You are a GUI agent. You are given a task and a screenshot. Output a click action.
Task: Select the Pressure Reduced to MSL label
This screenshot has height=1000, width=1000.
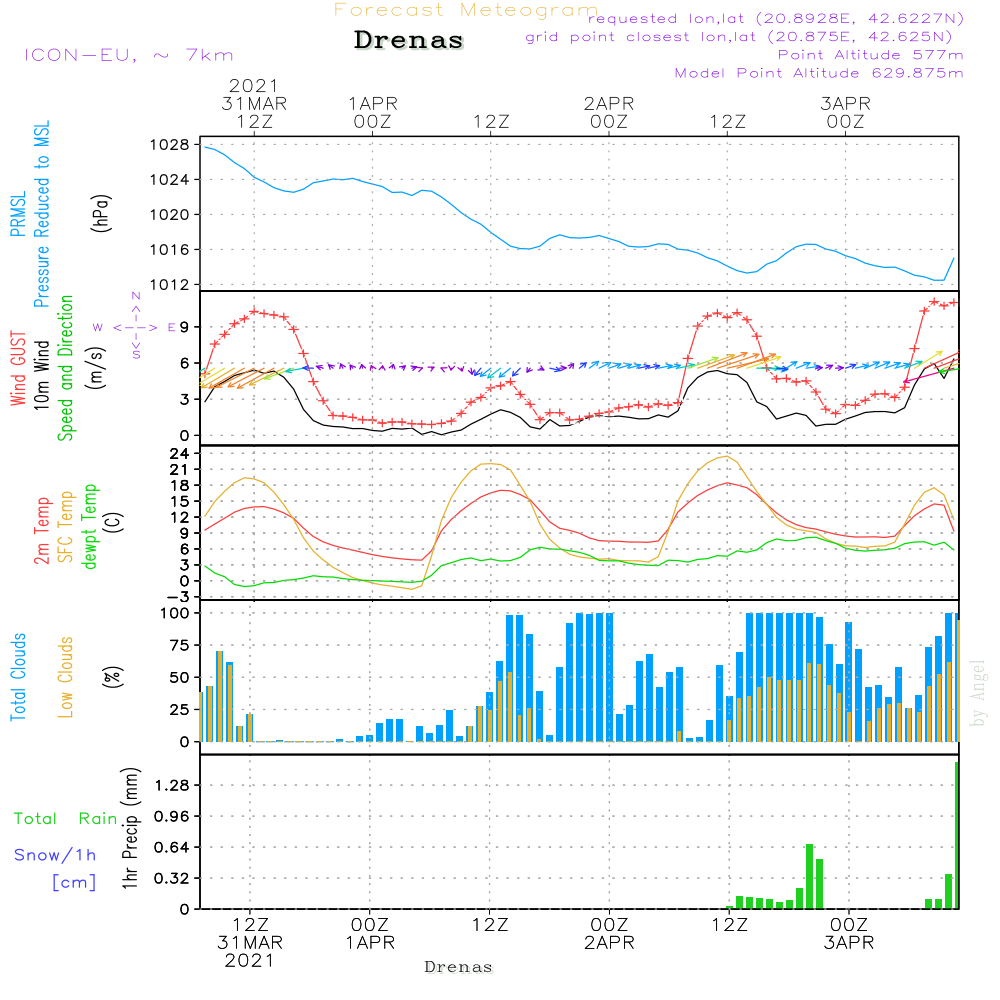pos(43,214)
